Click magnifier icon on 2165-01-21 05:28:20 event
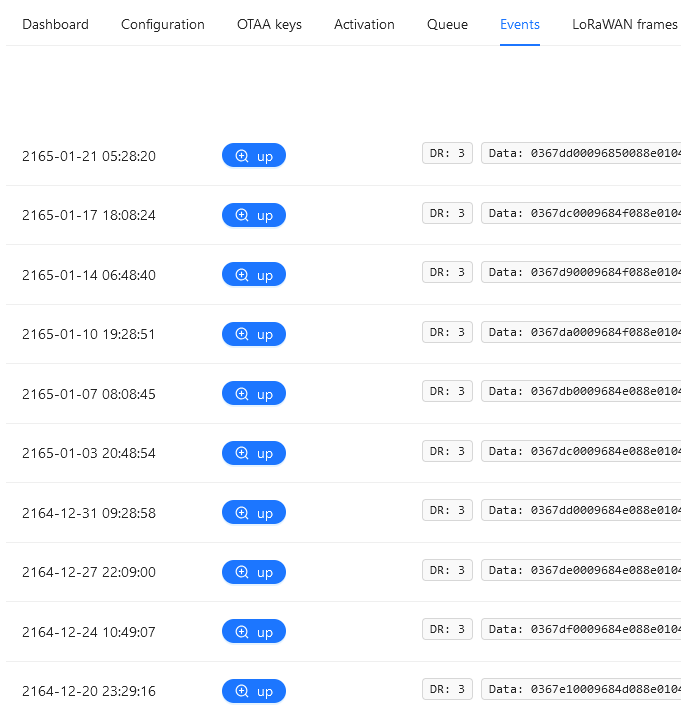 click(241, 156)
